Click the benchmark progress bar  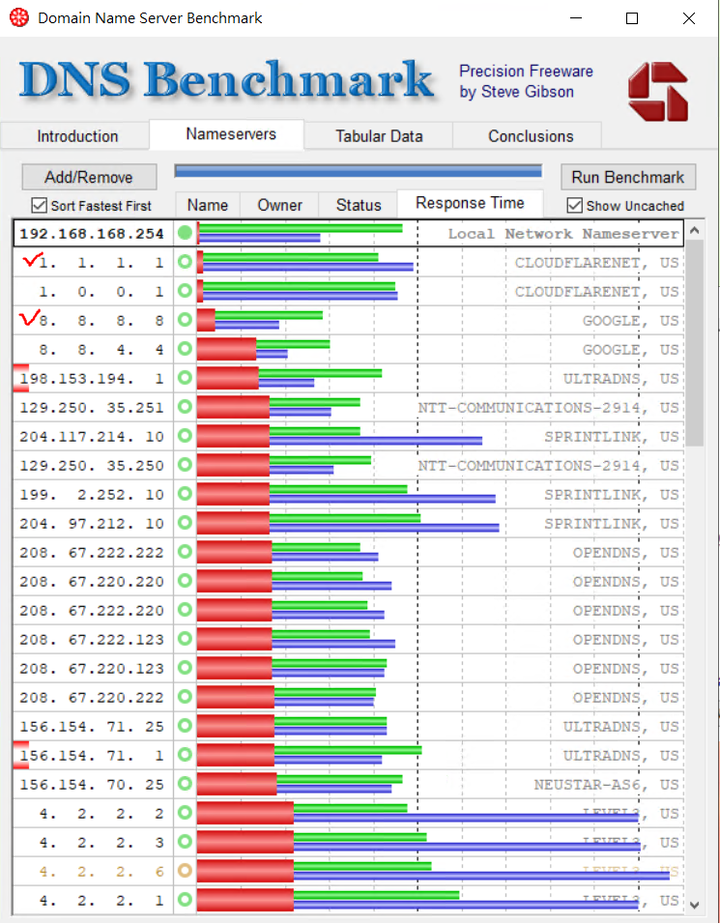(358, 171)
